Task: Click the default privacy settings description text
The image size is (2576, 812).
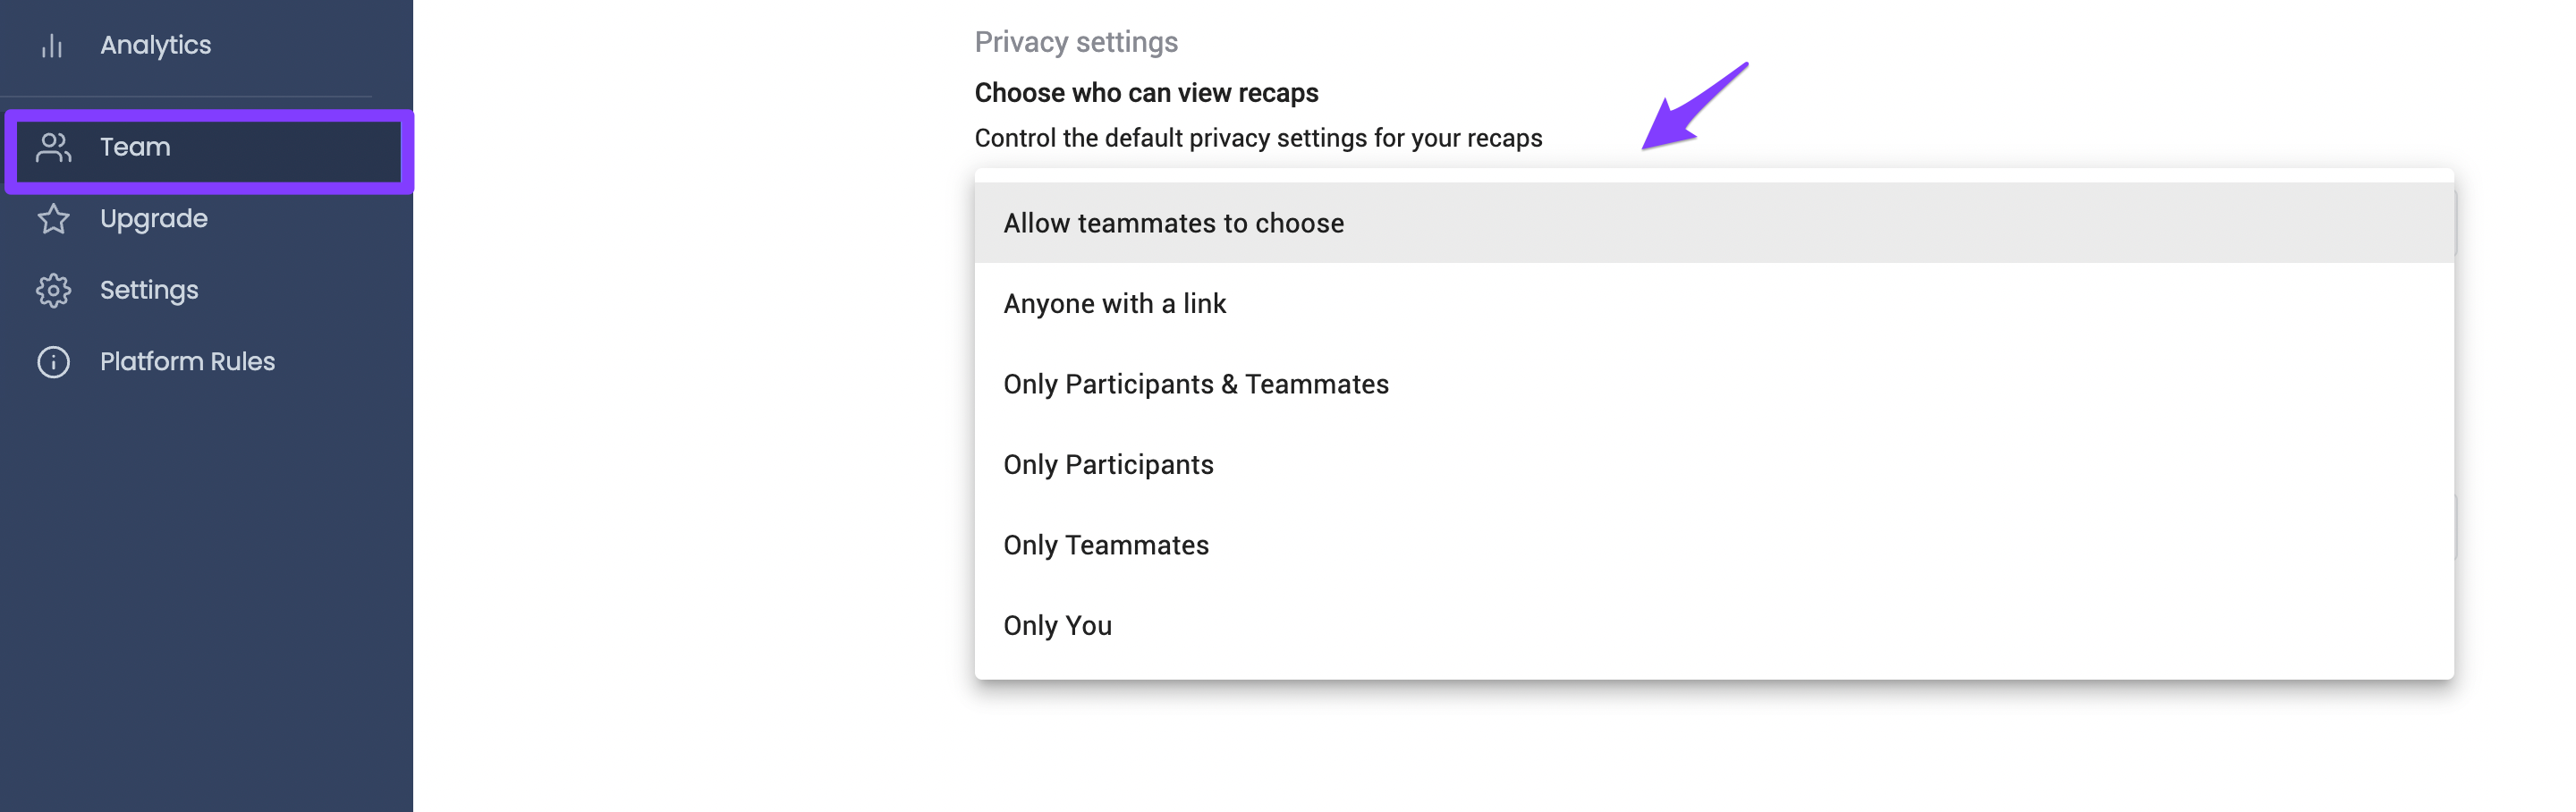Action: [1258, 138]
